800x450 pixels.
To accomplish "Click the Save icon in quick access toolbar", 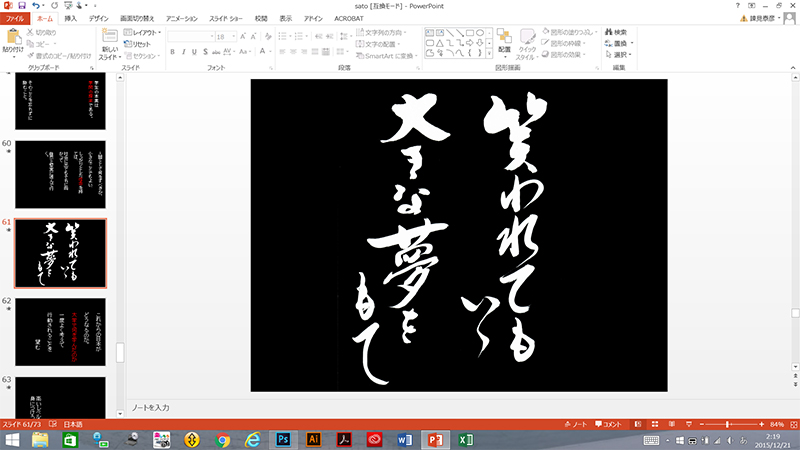I will [x=21, y=6].
